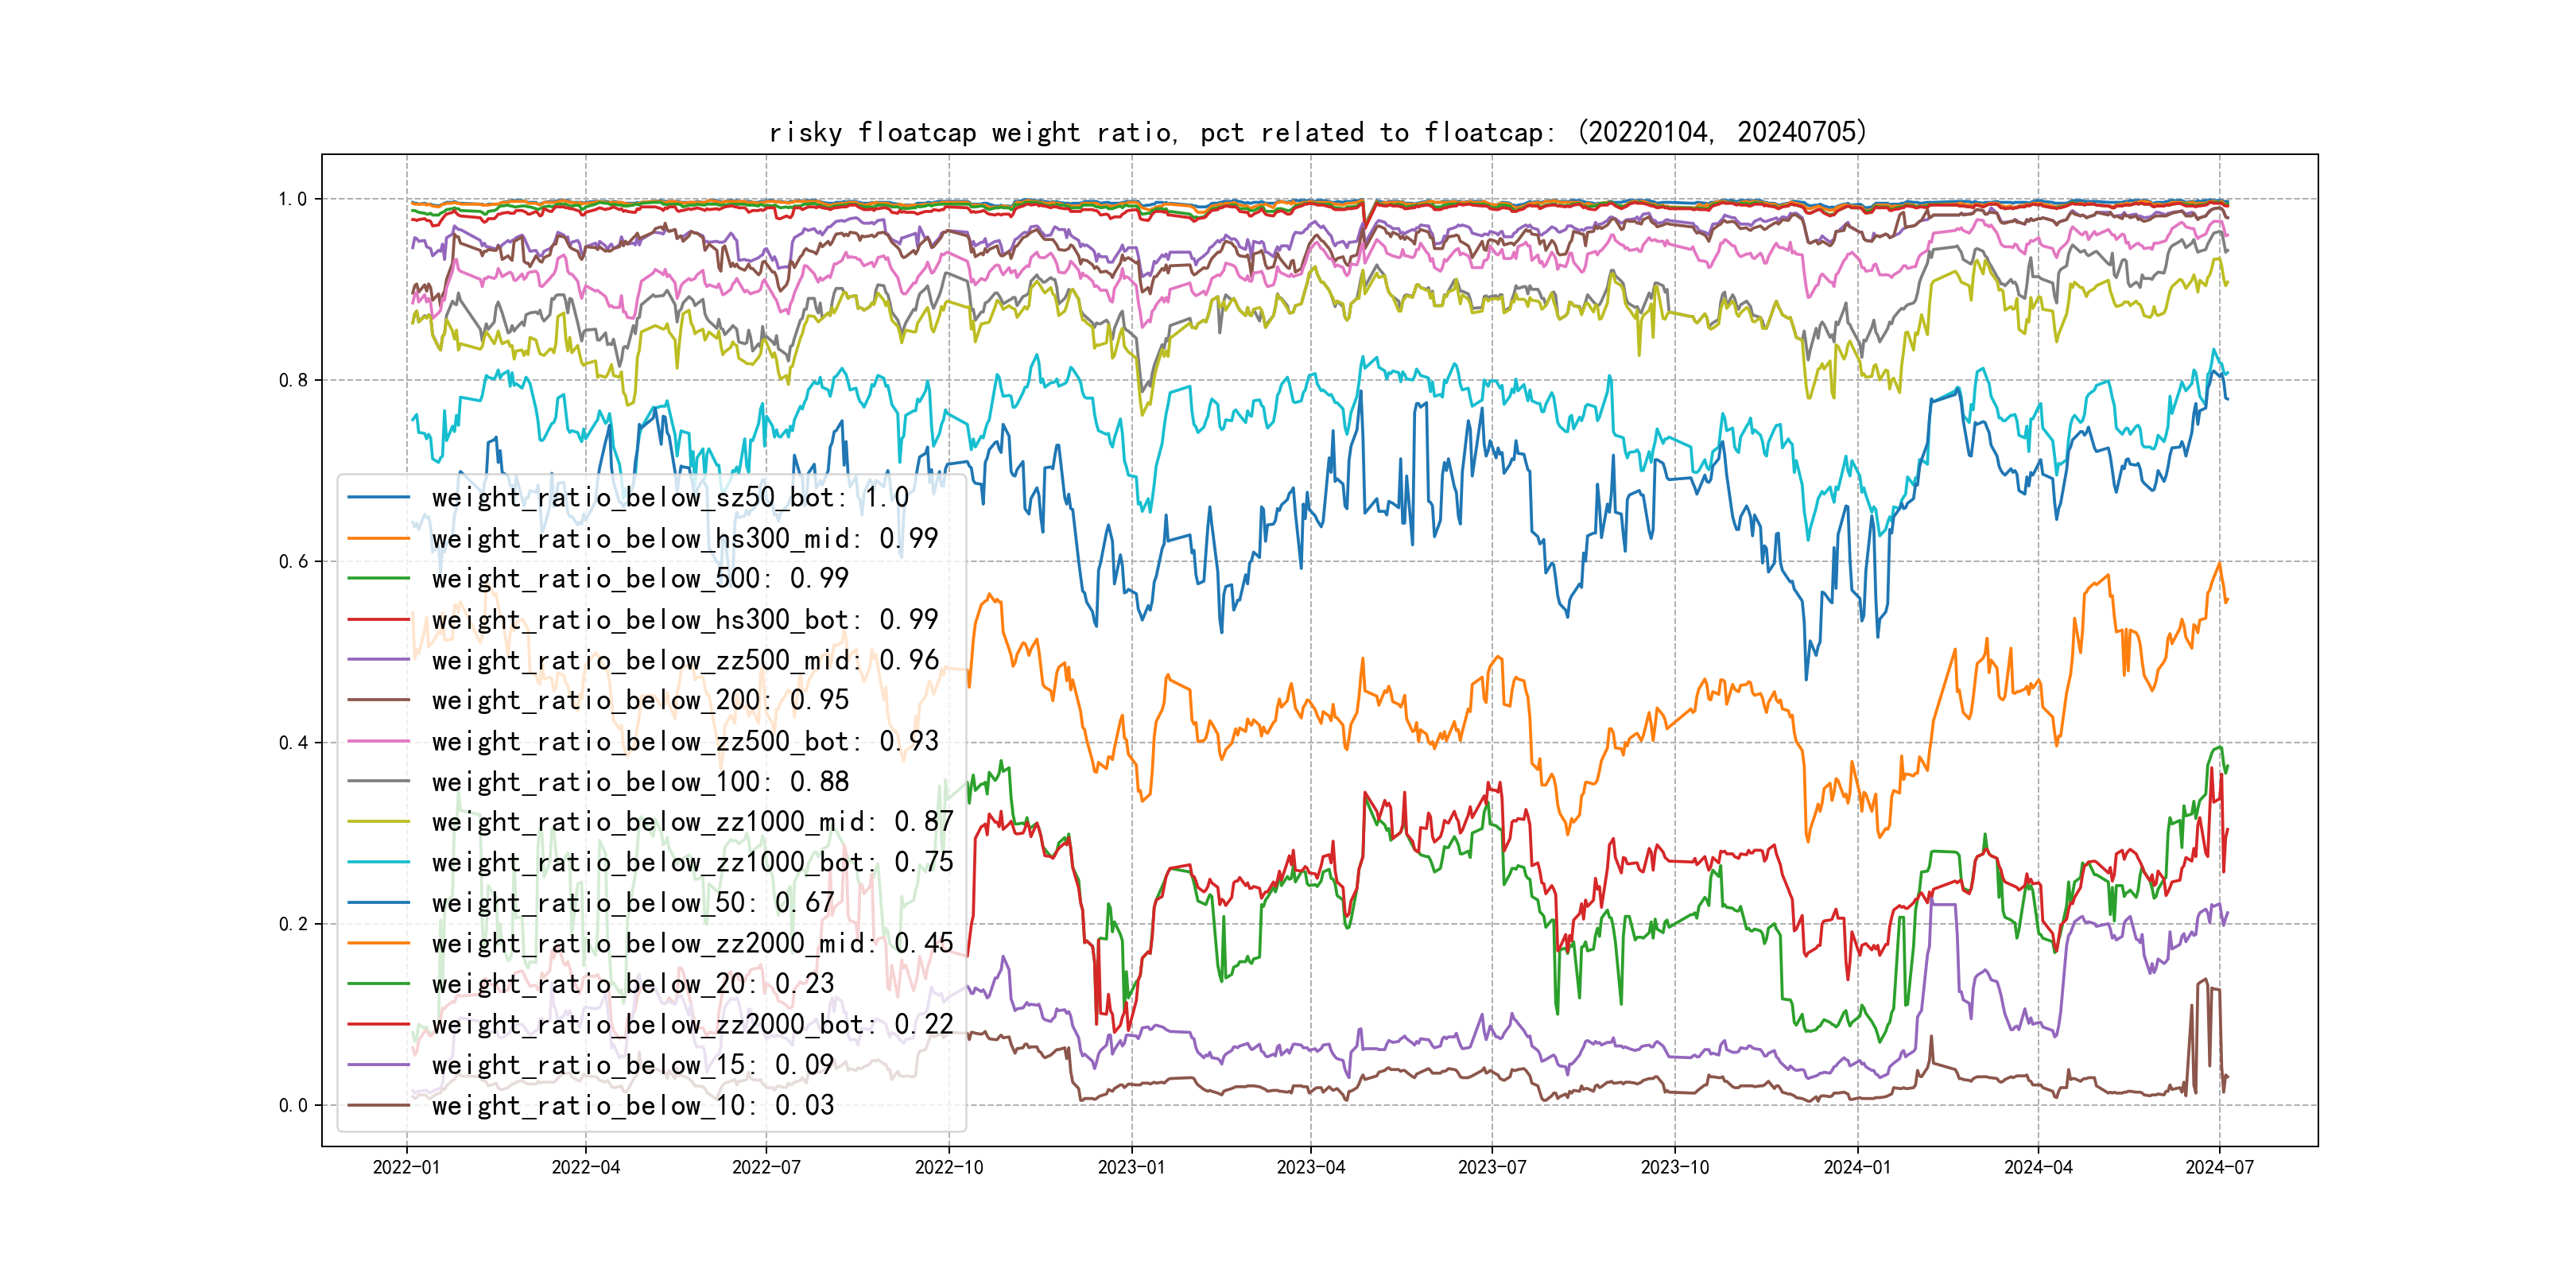Select legend label weight_ratio_below_hs300_bot
Screen dimensions: 2576x1288
(684, 619)
